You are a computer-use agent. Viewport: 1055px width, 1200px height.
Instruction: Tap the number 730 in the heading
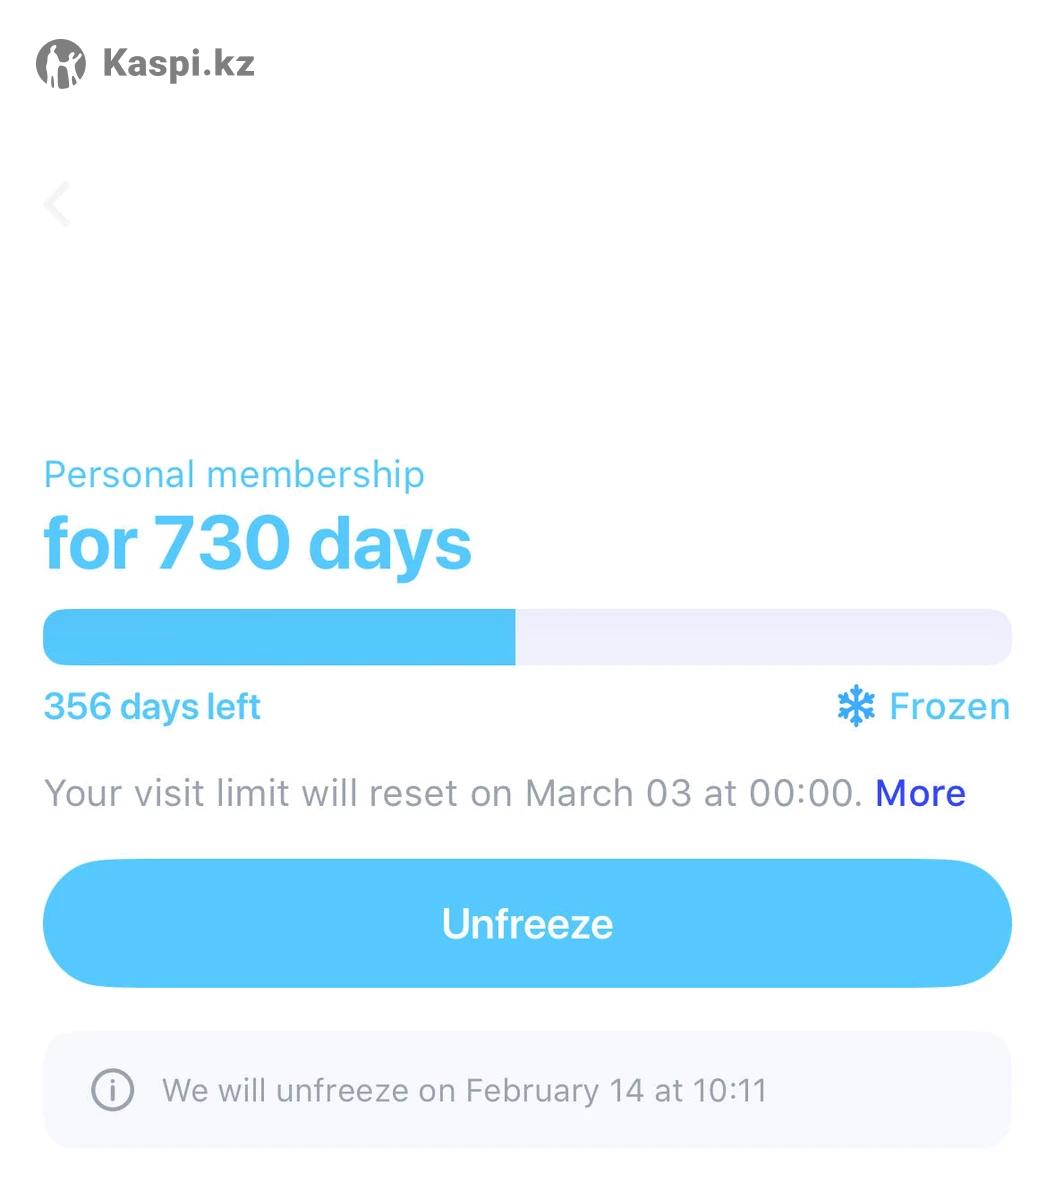[222, 544]
